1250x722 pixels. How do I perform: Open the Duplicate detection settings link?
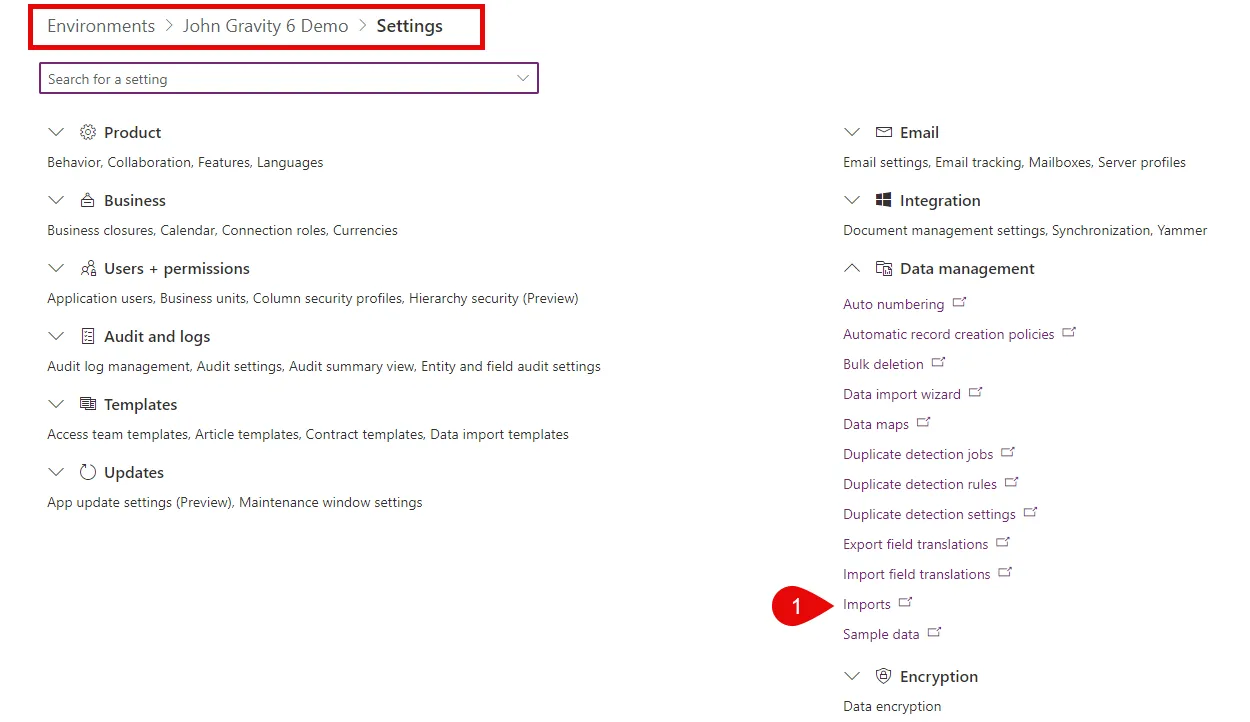click(929, 514)
